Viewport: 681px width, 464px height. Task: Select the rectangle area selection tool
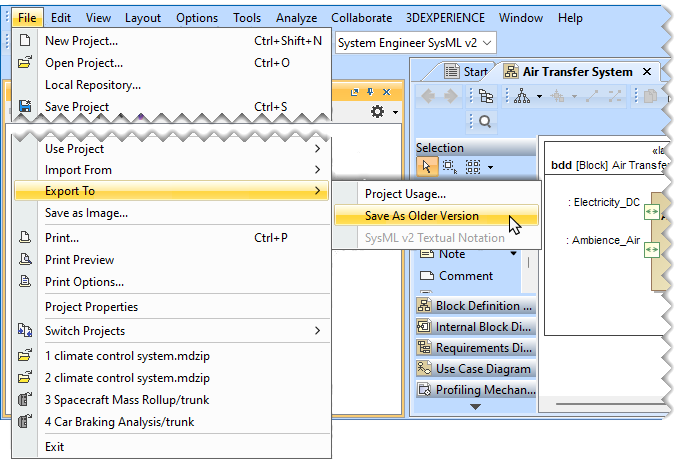point(450,167)
